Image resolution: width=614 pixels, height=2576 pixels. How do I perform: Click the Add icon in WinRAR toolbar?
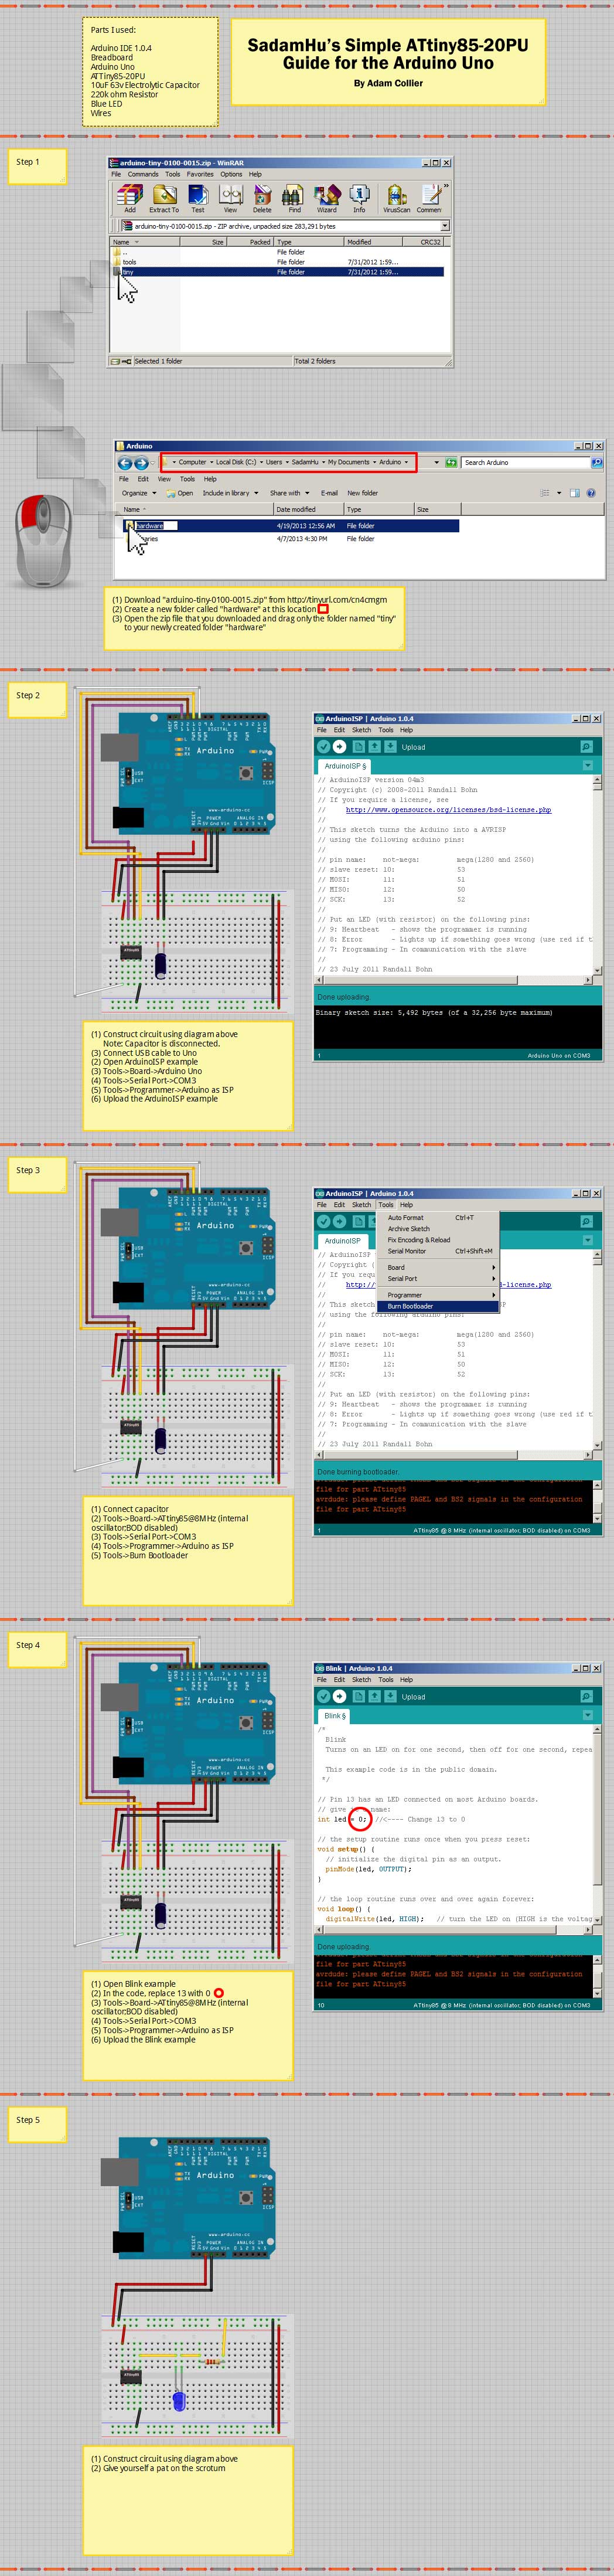[x=129, y=197]
